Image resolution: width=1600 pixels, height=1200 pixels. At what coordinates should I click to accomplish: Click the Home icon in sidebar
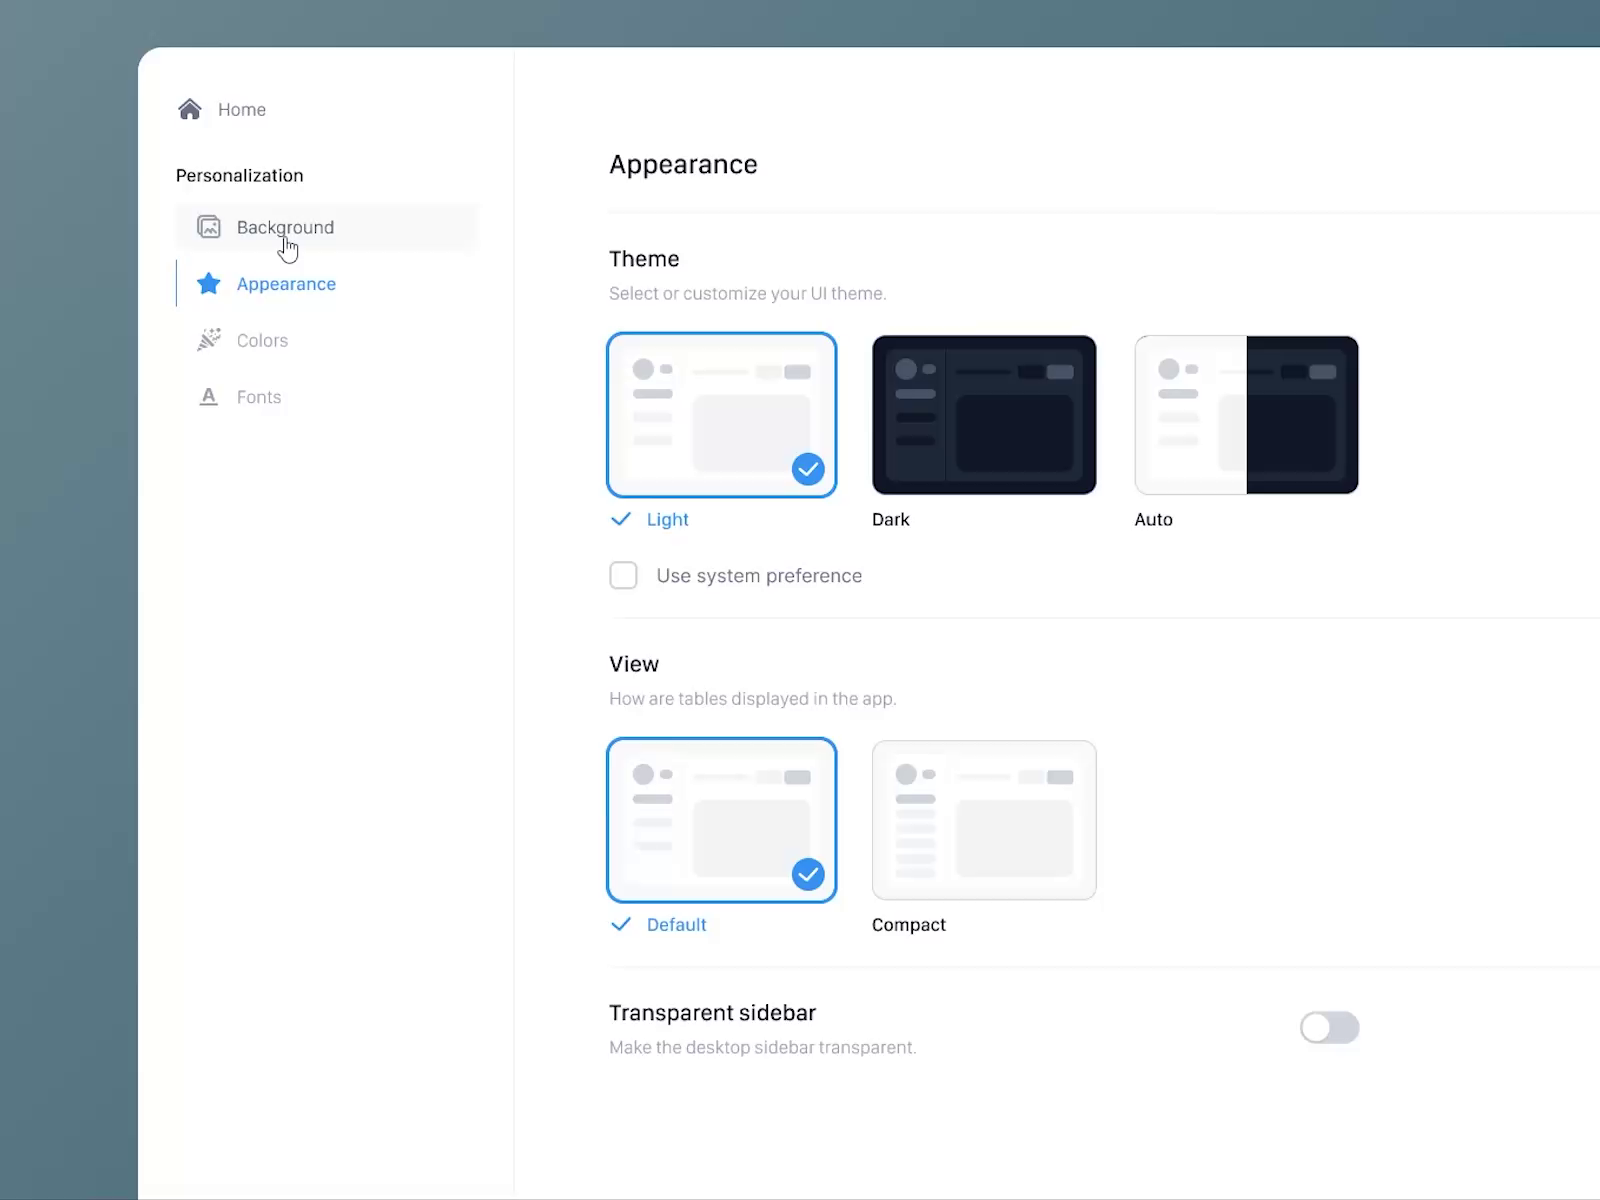[x=190, y=109]
